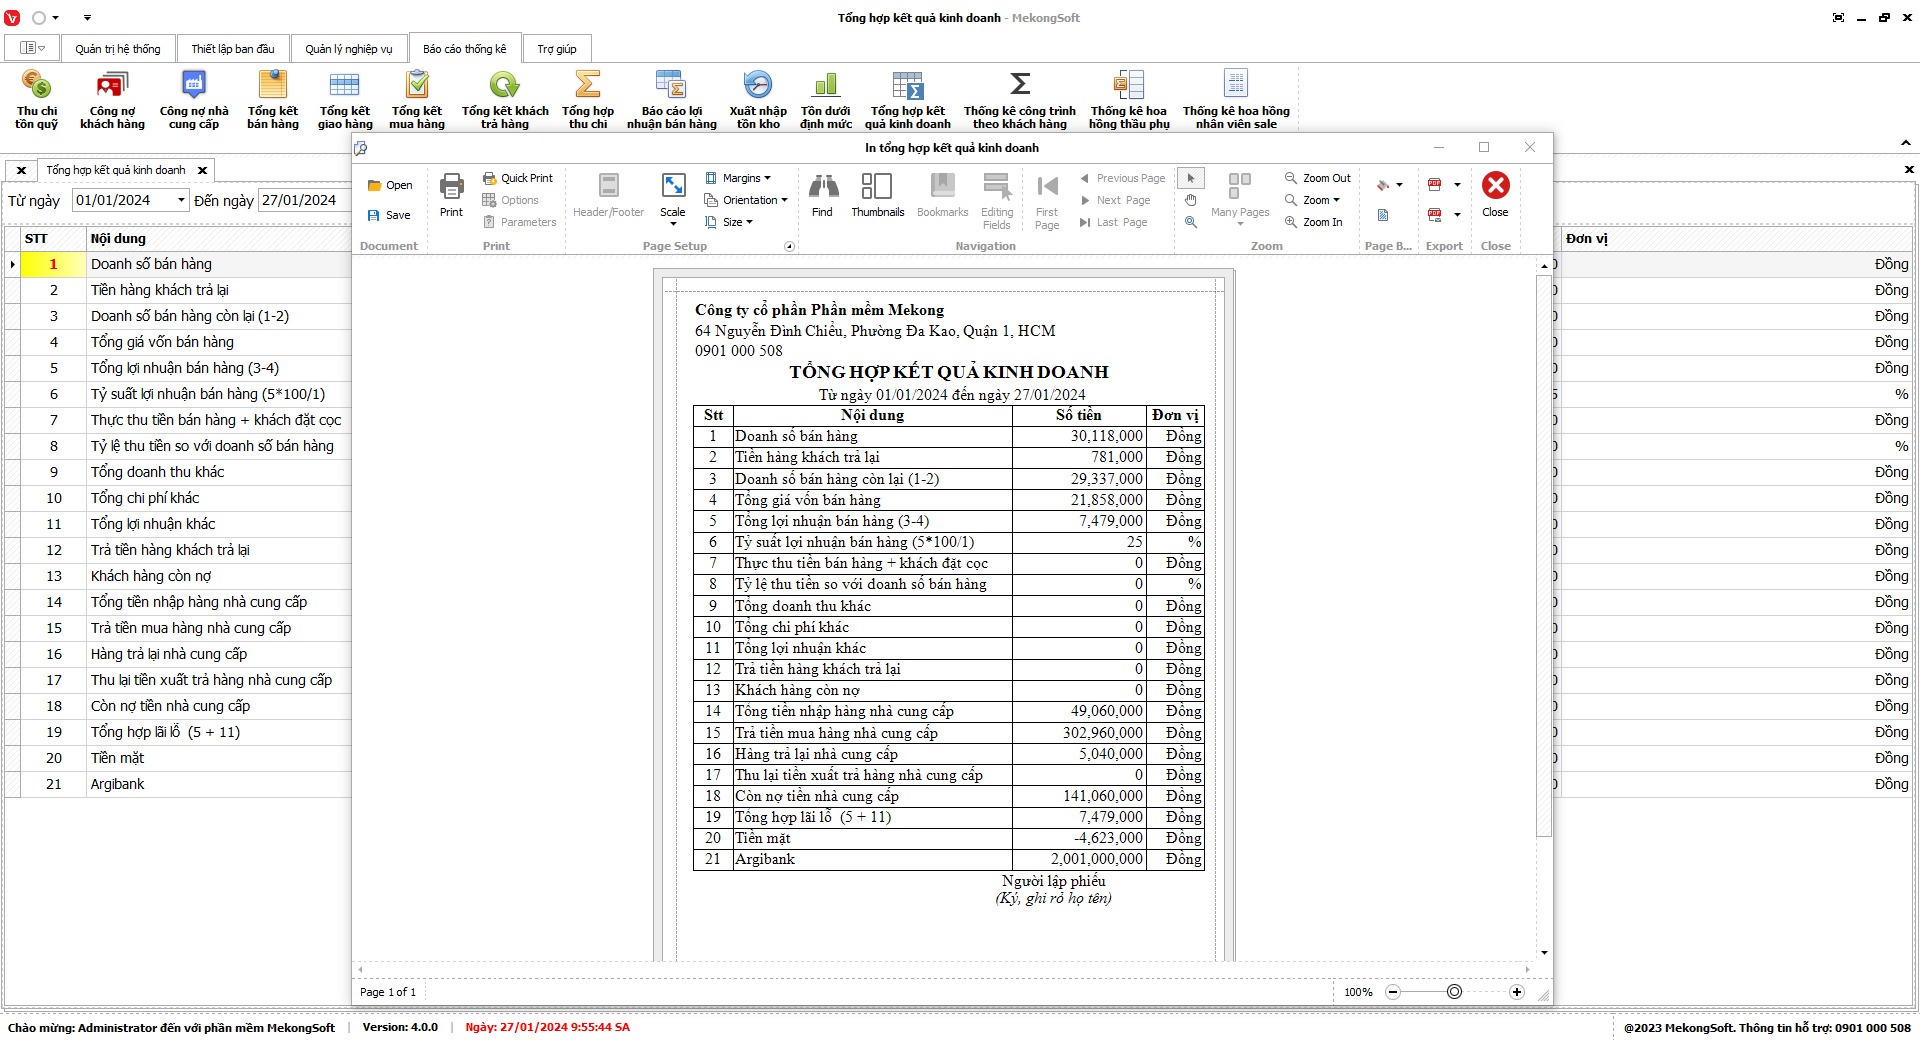Click the Print icon in preview toolbar
1920x1040 pixels.
coord(451,195)
